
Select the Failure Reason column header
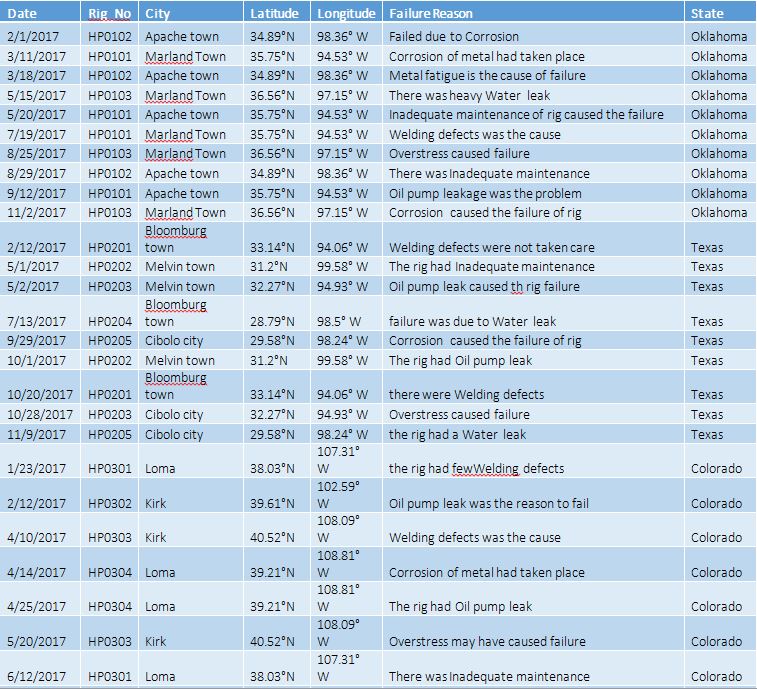(x=533, y=13)
